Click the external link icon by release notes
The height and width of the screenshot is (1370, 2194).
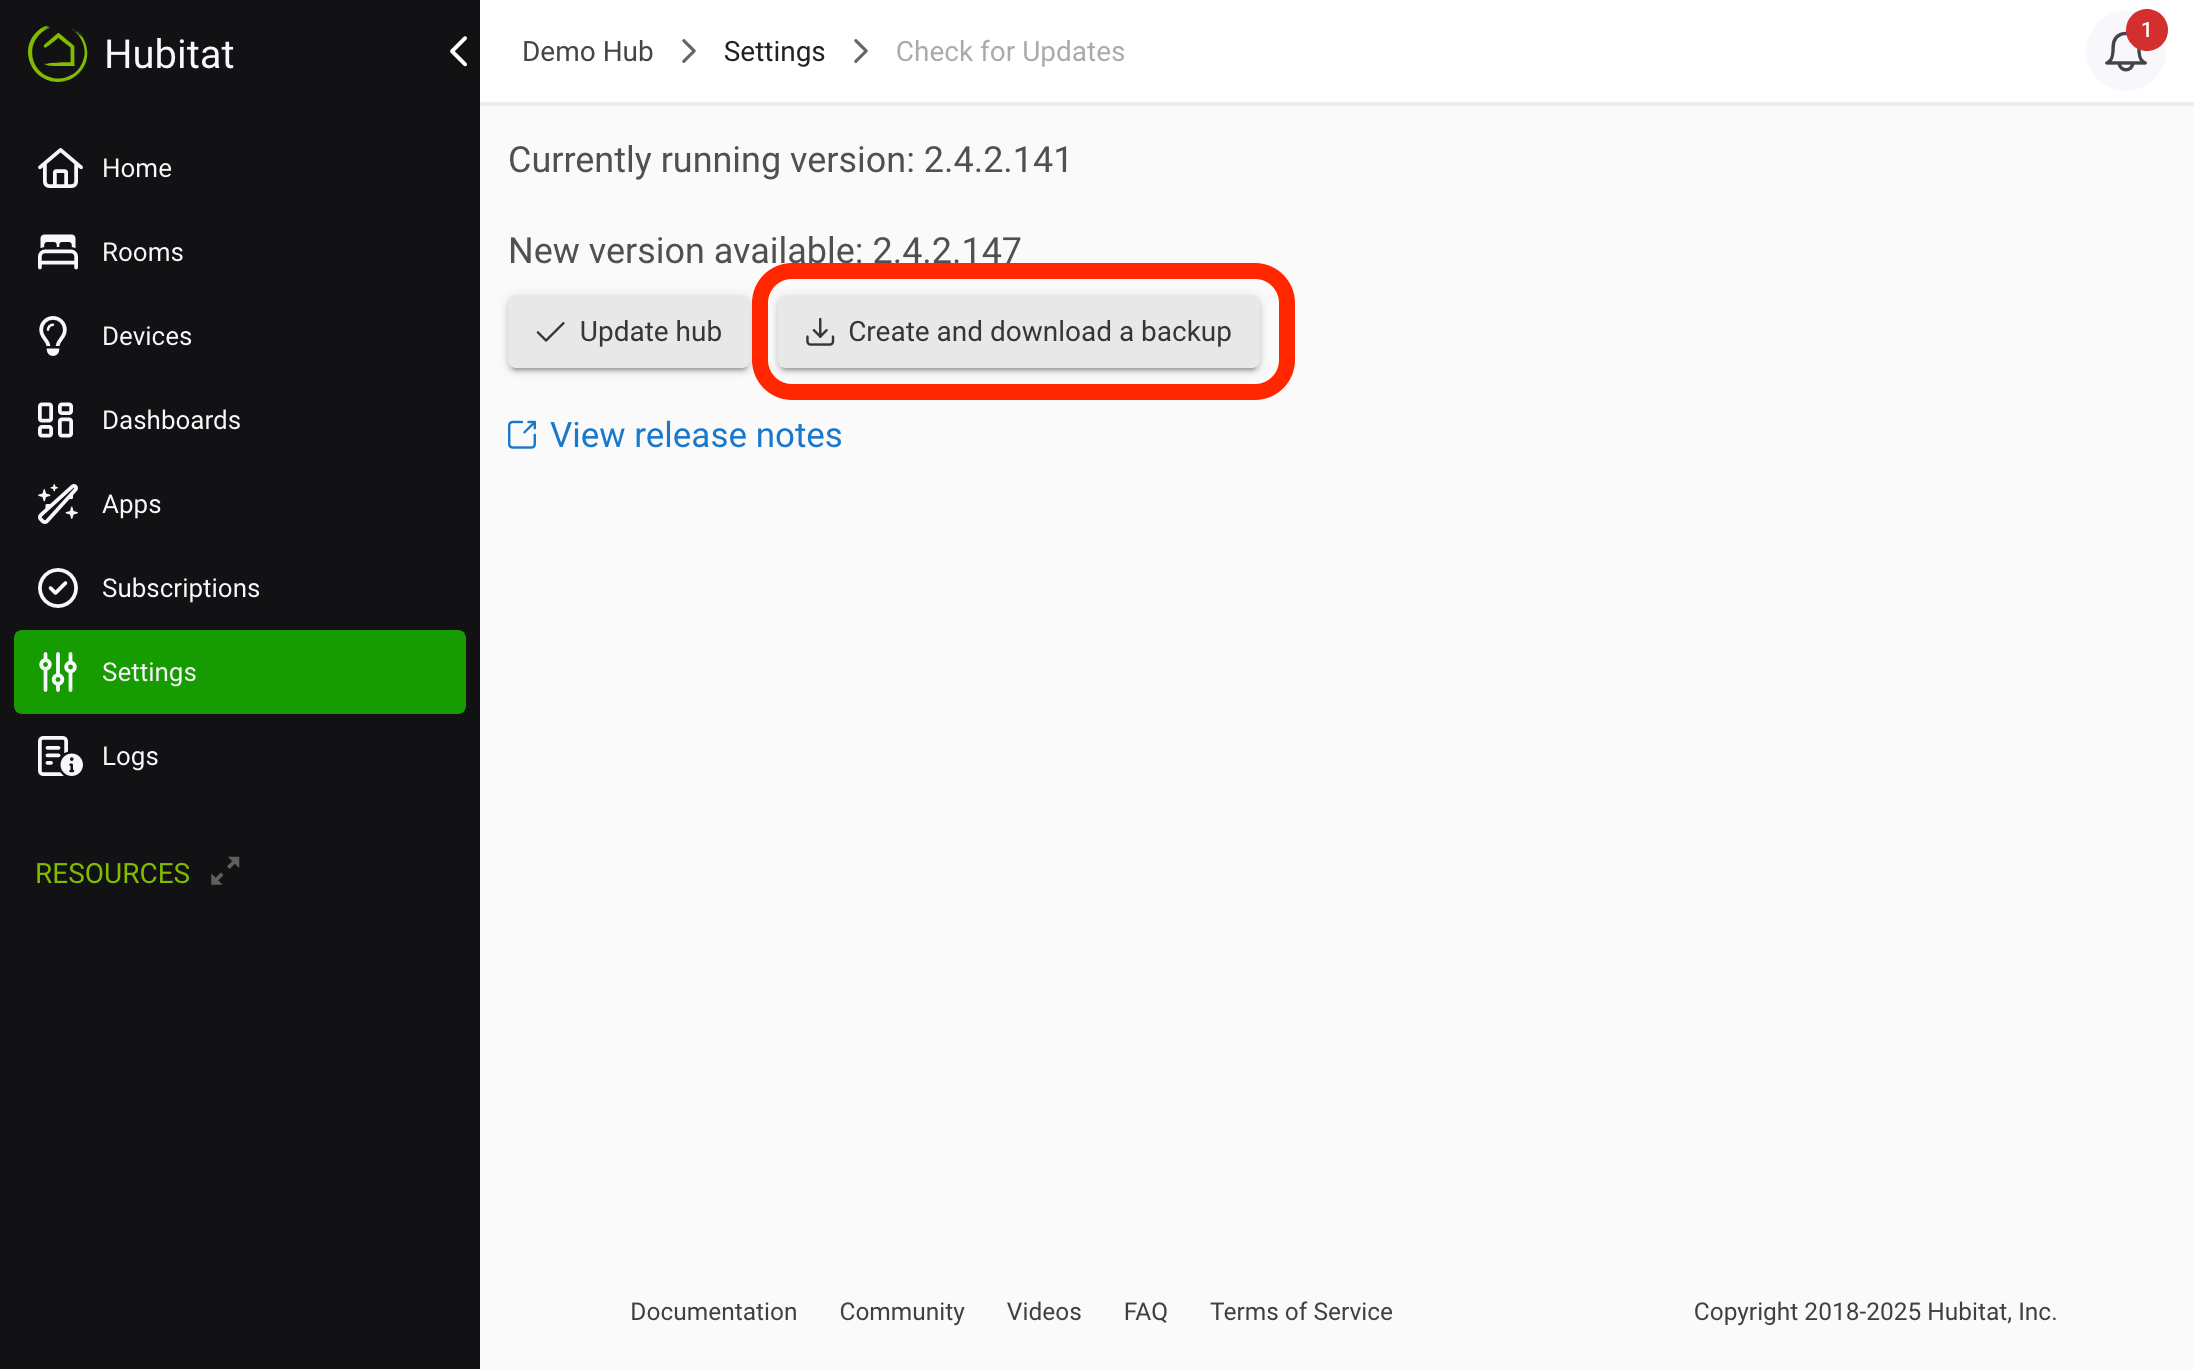click(x=522, y=435)
